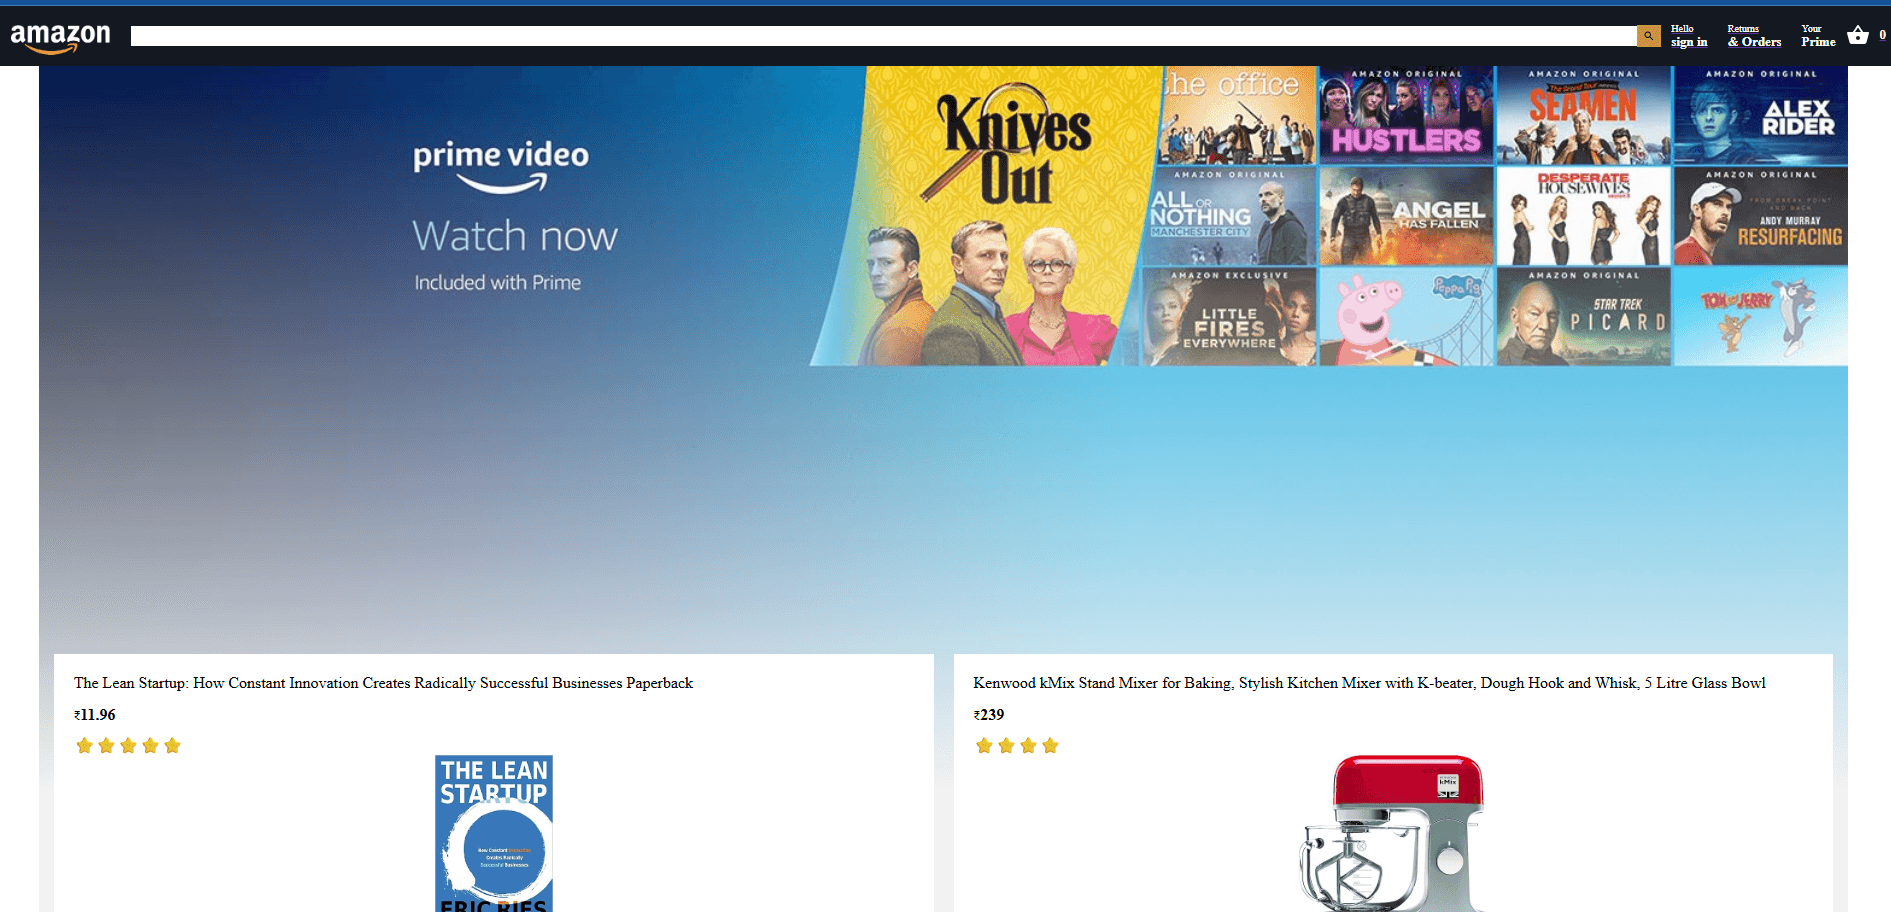Click the orange search magnifier button
This screenshot has width=1891, height=912.
click(1648, 36)
